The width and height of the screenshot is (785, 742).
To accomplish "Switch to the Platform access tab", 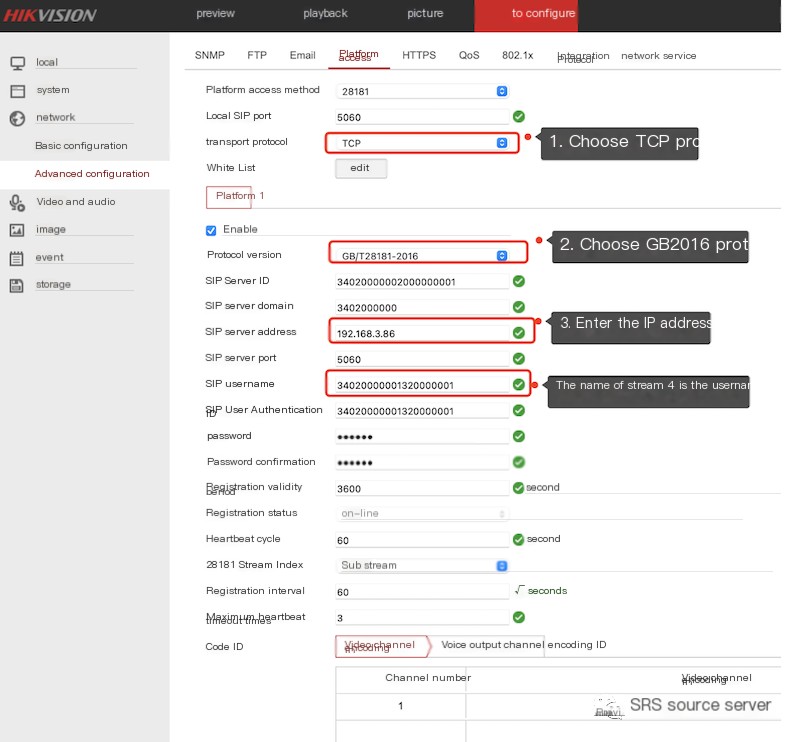I will point(358,56).
